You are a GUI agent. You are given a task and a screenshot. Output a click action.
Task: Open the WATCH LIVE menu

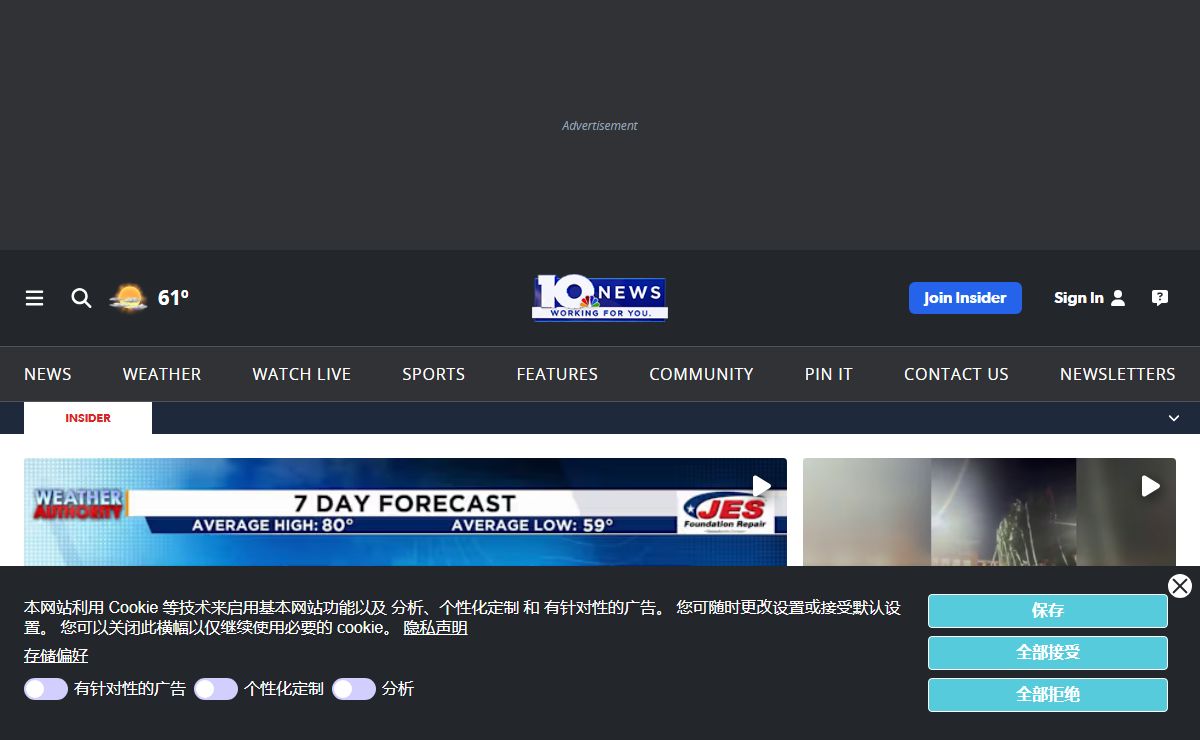(x=302, y=374)
